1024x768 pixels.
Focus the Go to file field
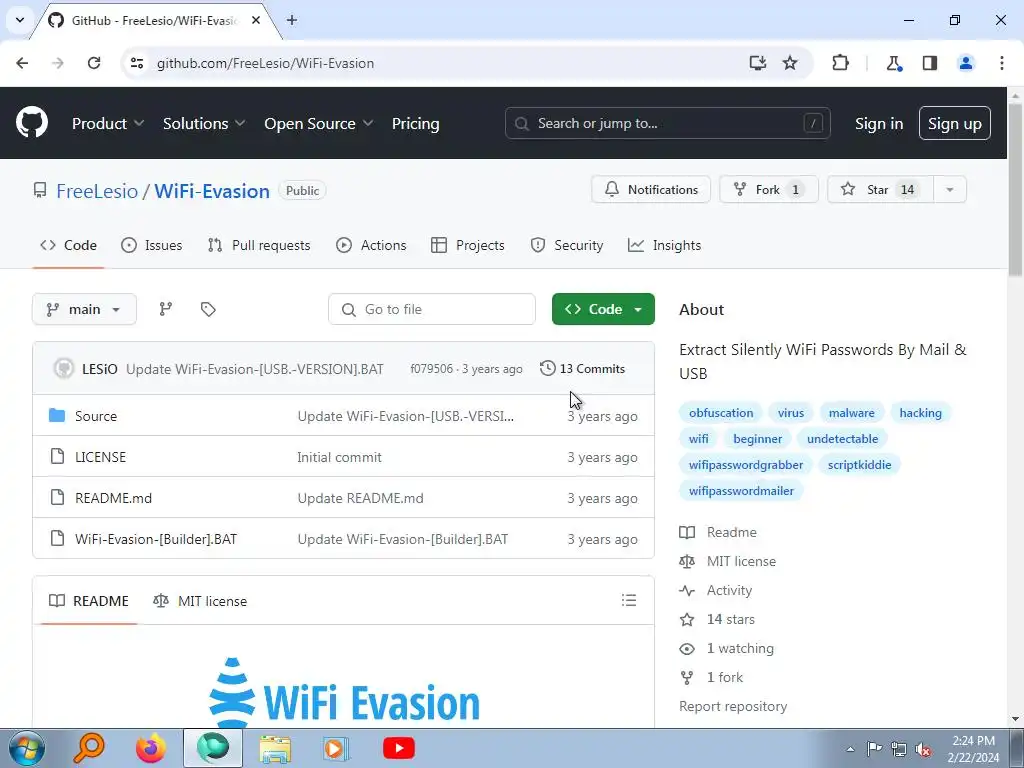coord(432,310)
